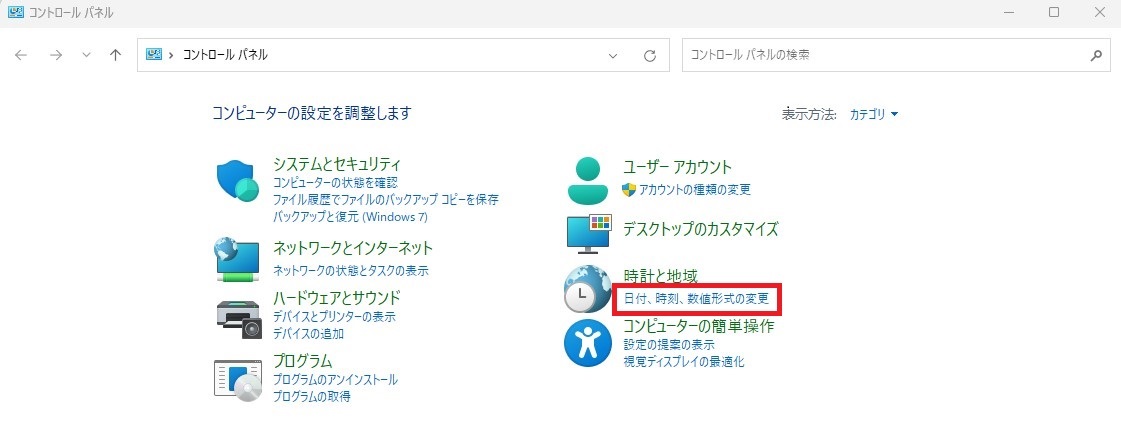This screenshot has width=1121, height=431.
Task: Open 時計と地域 category heading
Action: coord(661,275)
